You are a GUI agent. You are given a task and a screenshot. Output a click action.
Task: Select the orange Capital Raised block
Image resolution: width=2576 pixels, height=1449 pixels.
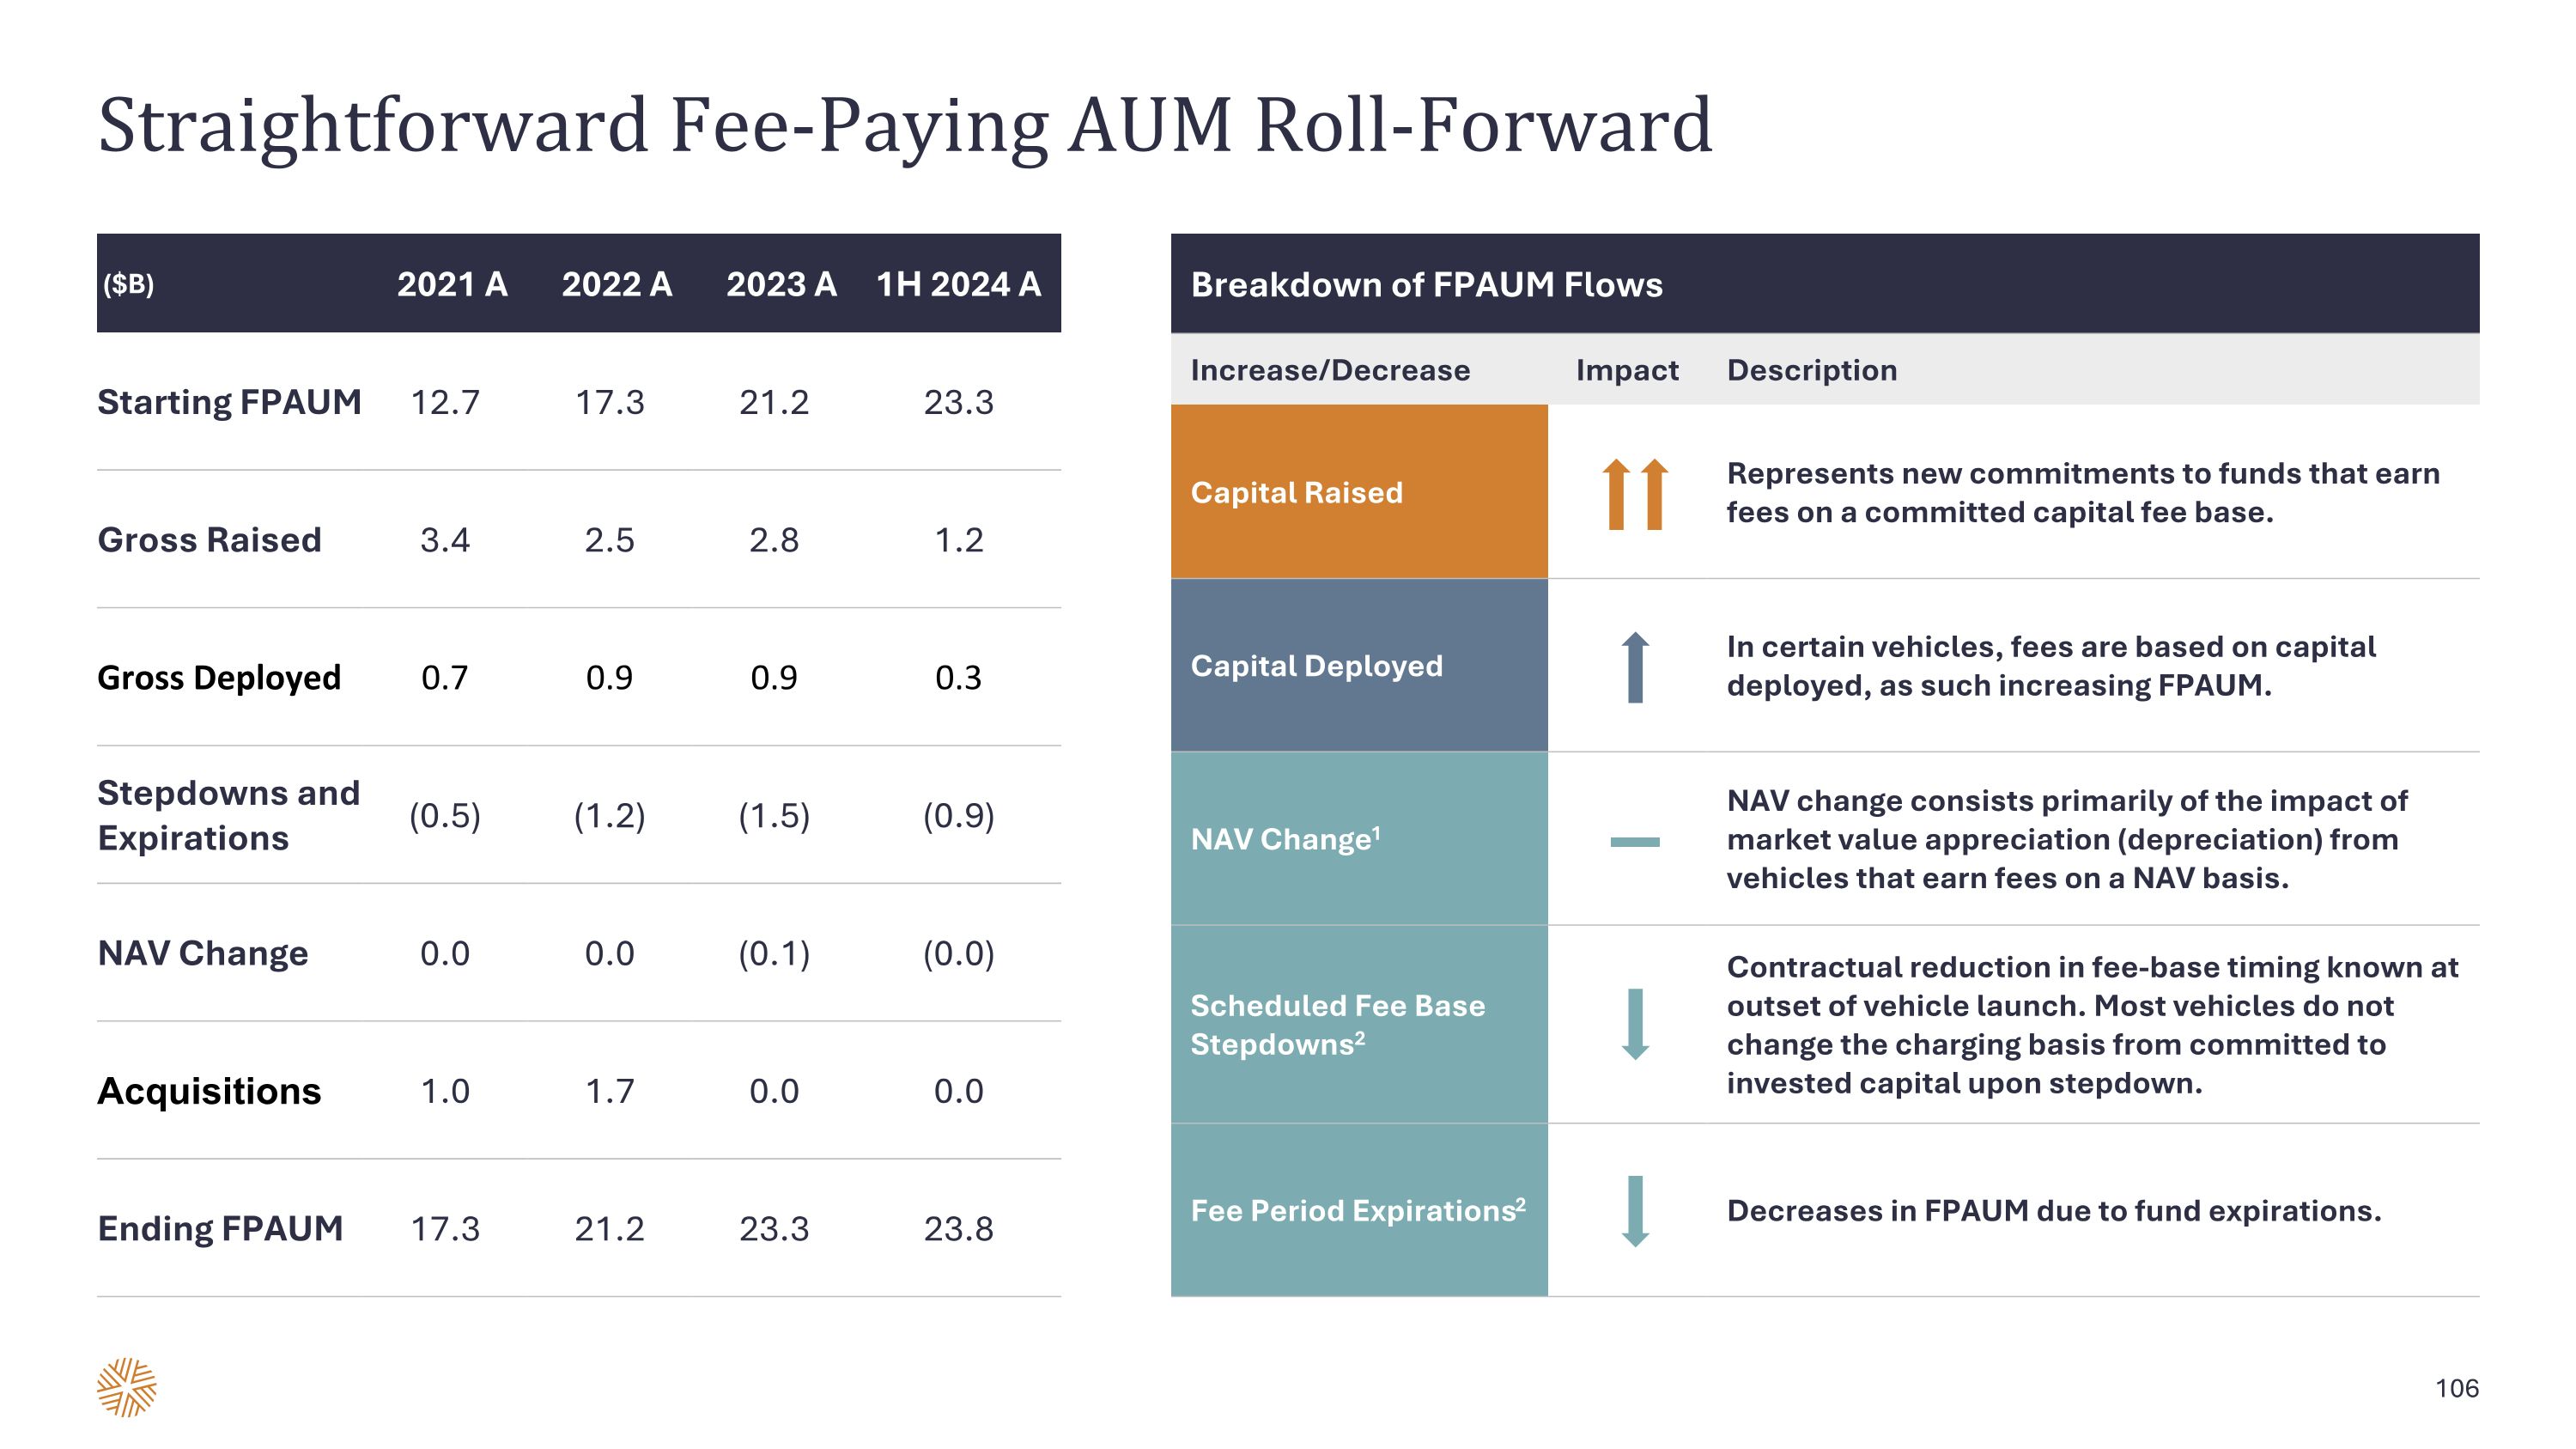click(1358, 492)
